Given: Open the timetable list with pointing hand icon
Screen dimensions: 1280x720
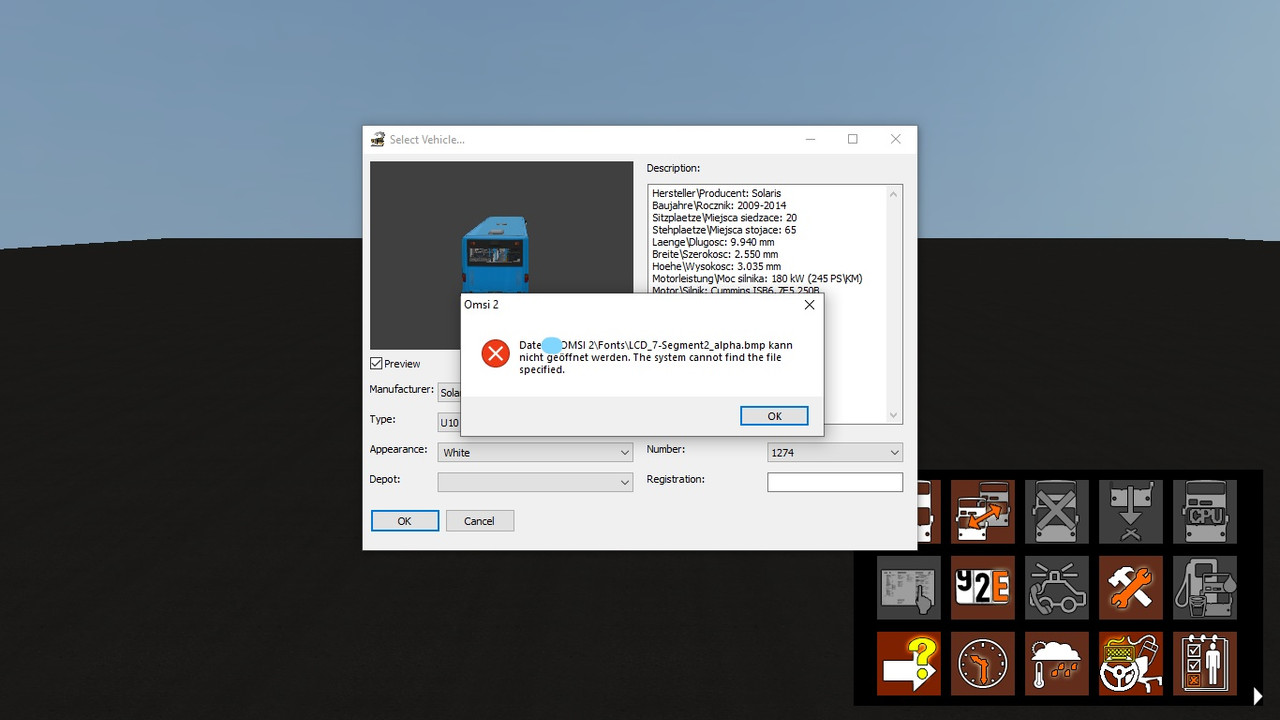Looking at the screenshot, I should click(x=909, y=587).
